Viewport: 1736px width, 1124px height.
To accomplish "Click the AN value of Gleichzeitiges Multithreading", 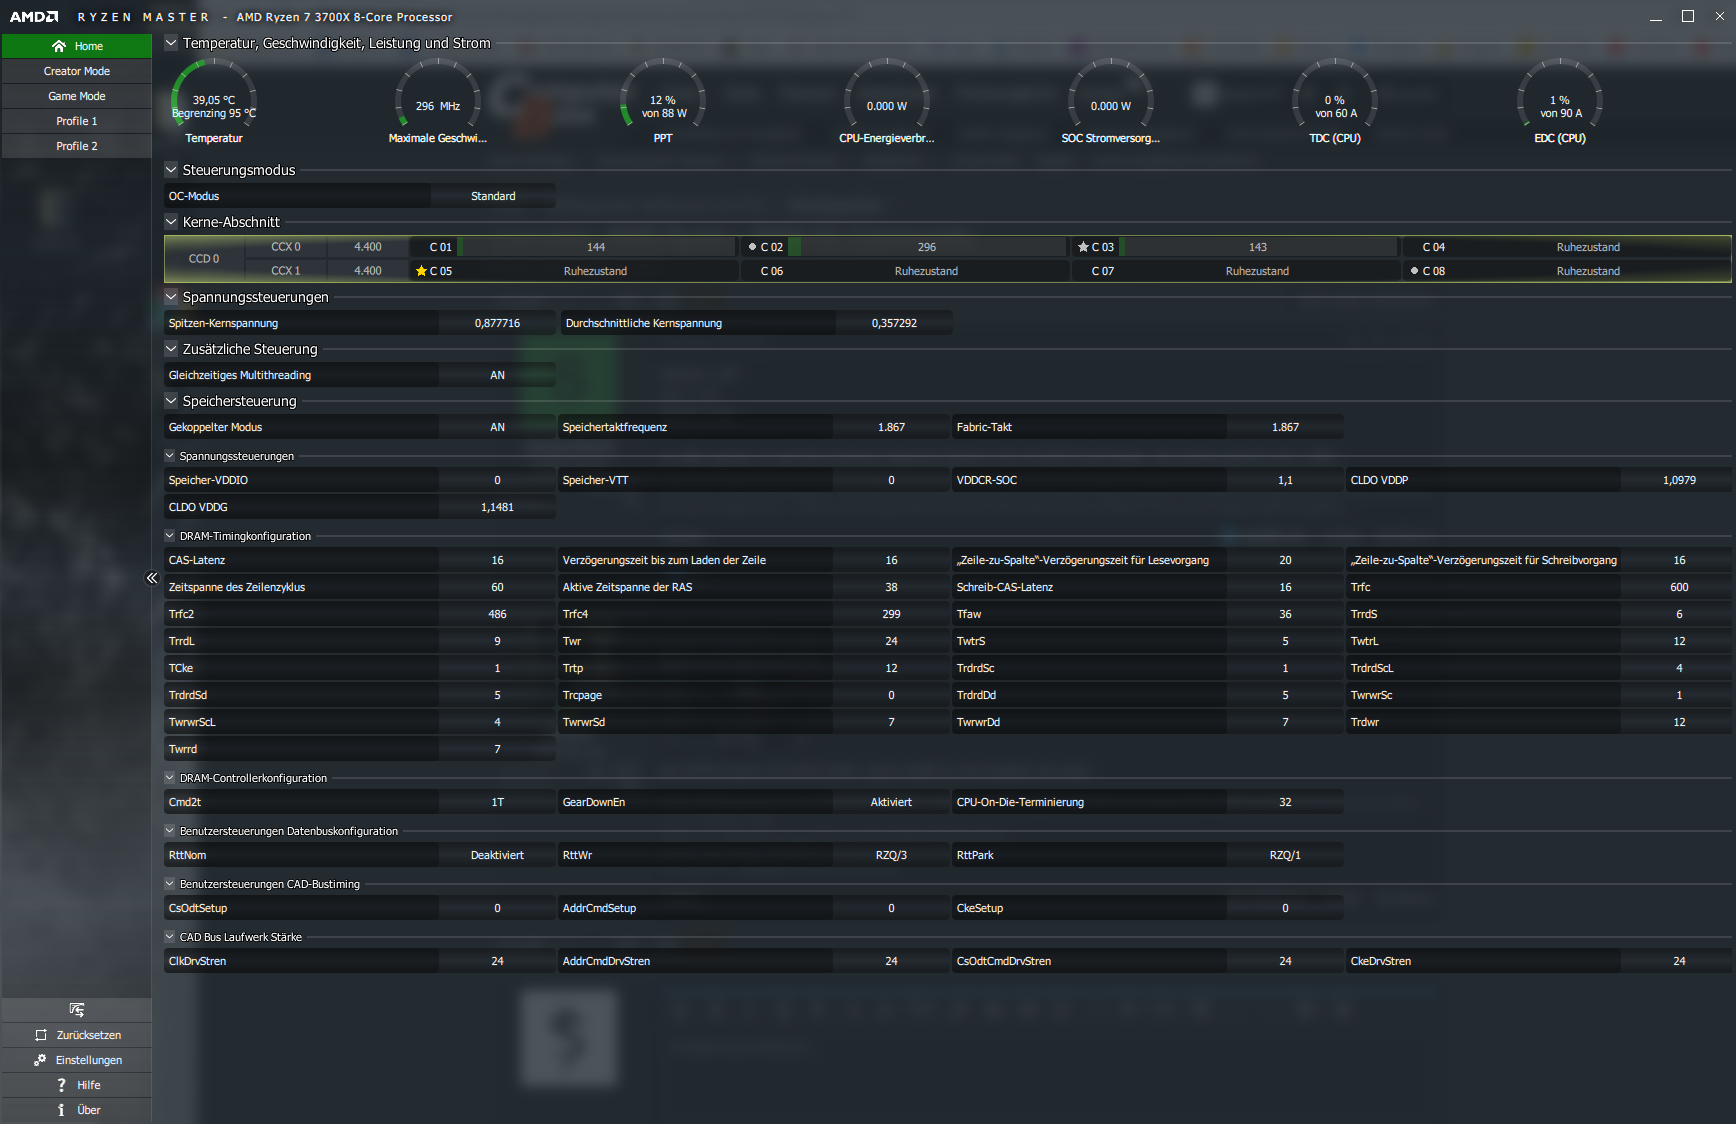I will (x=497, y=375).
